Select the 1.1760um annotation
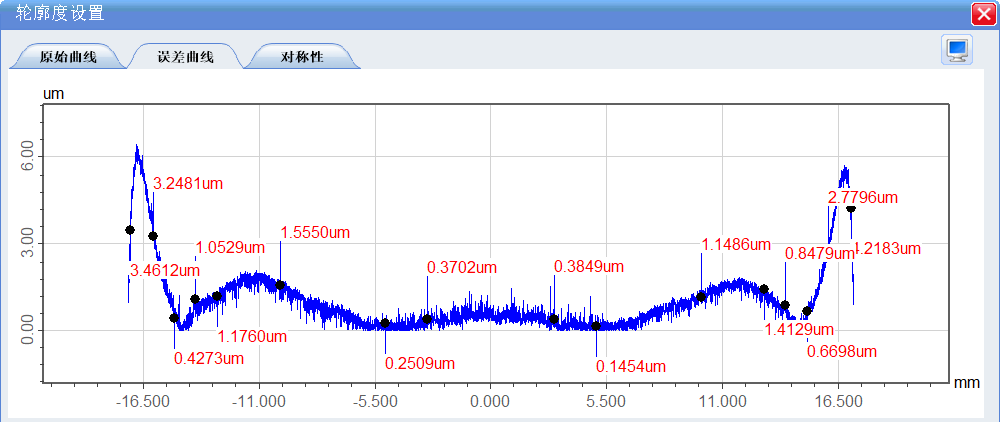 click(x=252, y=336)
